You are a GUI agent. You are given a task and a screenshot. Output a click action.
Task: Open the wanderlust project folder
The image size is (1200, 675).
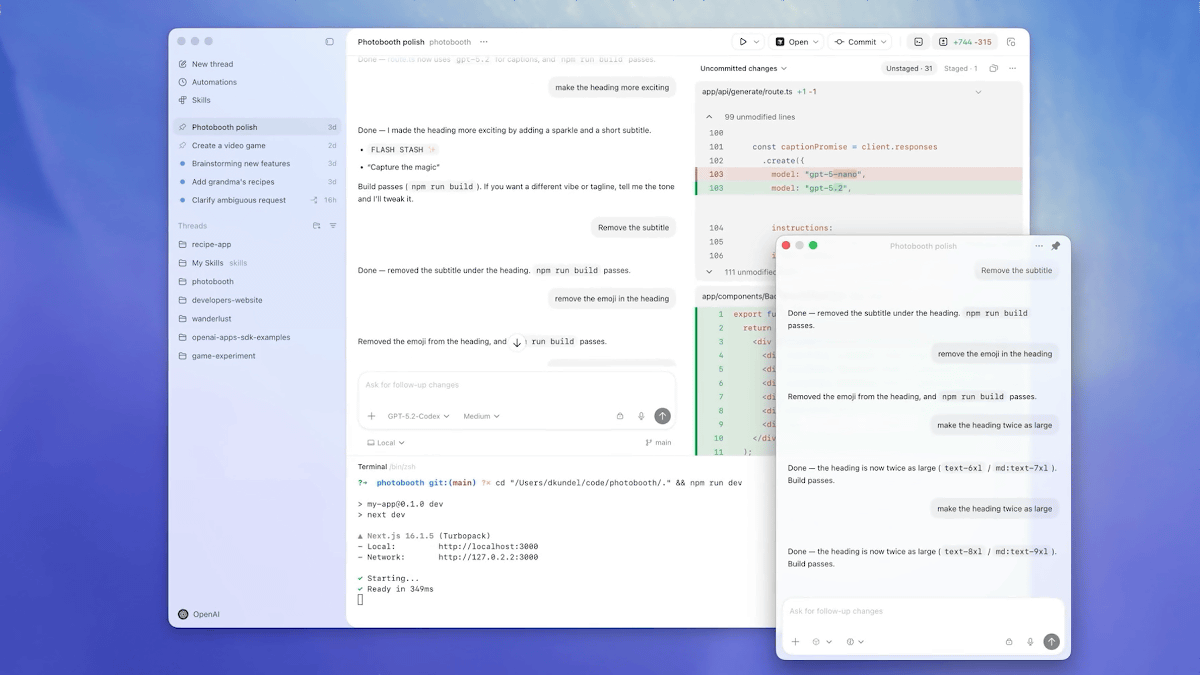[x=211, y=319]
